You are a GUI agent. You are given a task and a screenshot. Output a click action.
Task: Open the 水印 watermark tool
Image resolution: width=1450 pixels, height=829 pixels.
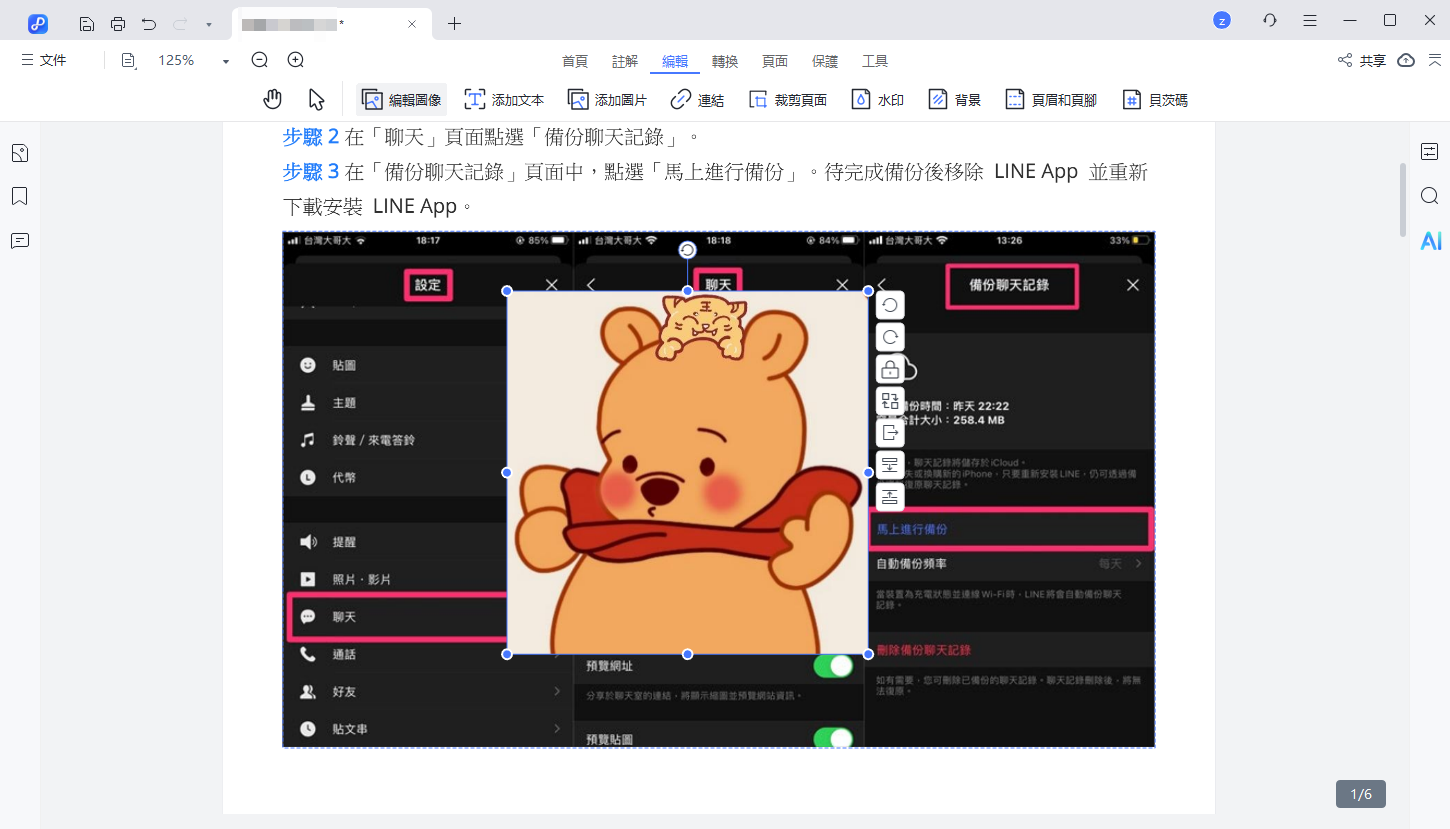click(877, 100)
